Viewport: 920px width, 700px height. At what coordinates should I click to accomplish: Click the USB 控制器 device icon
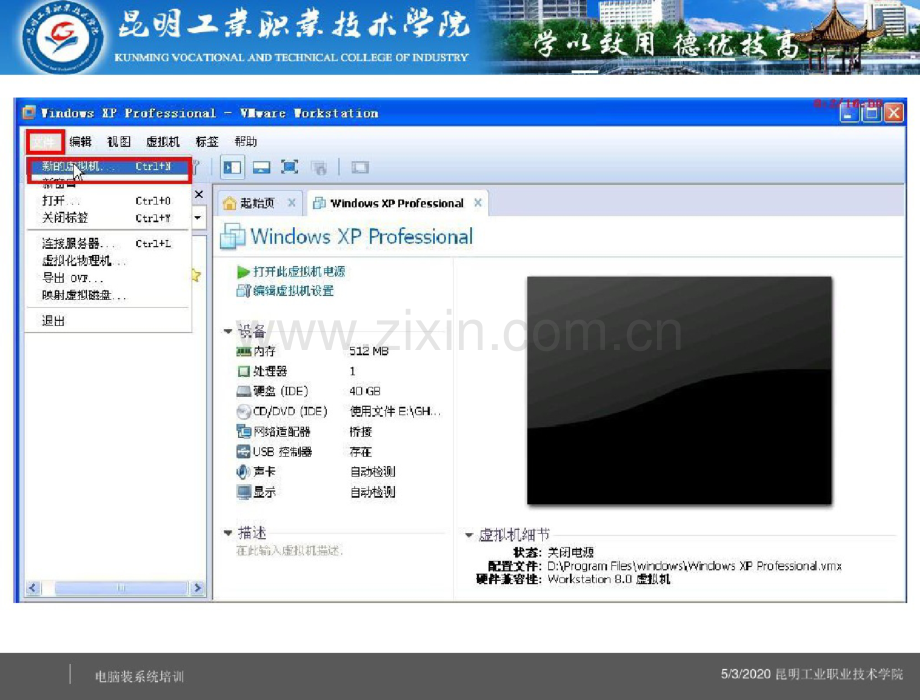pos(243,452)
